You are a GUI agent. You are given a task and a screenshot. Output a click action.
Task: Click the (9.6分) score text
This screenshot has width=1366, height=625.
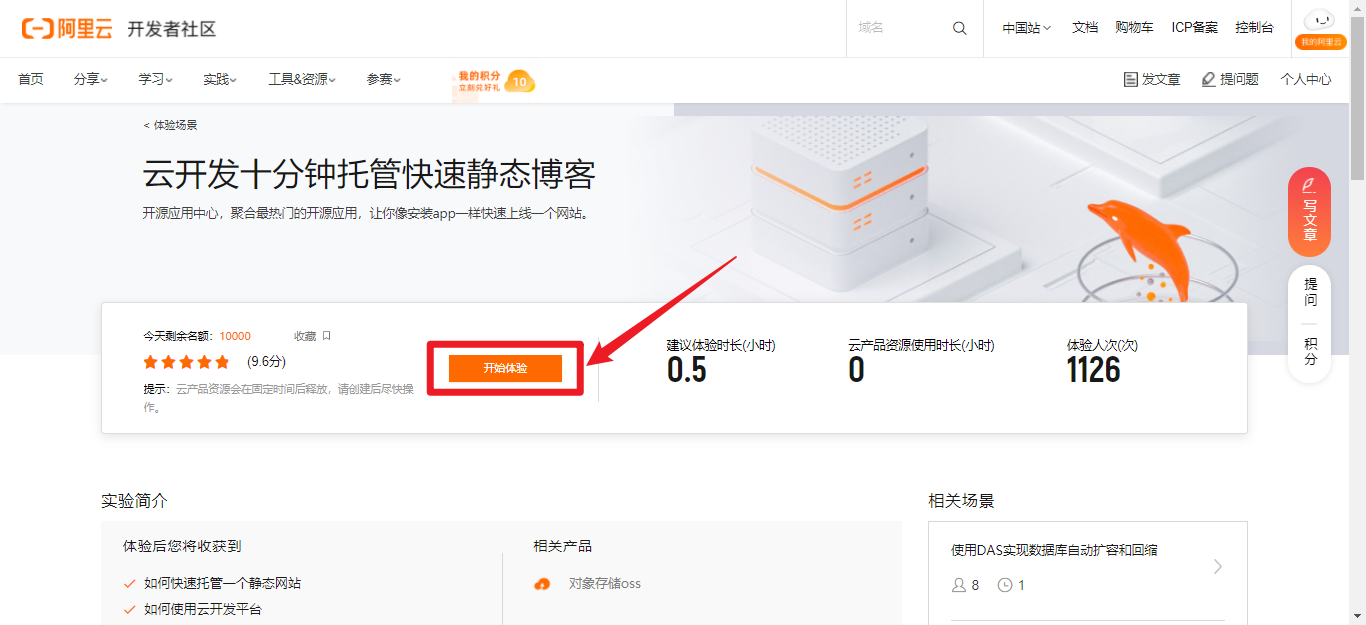pyautogui.click(x=266, y=362)
